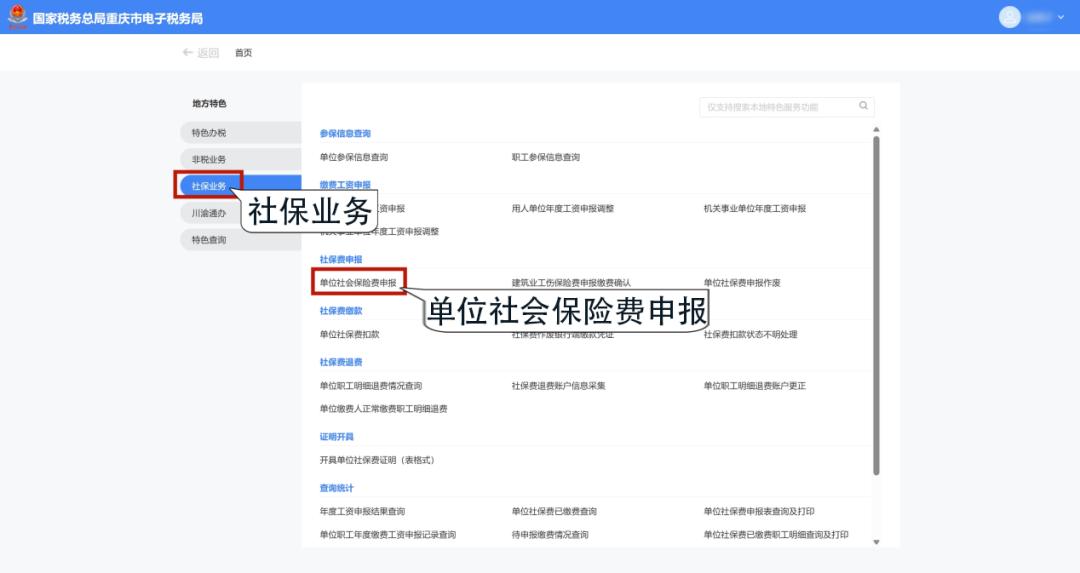1080x573 pixels.
Task: Open 开具单位社保费证明（表格式）
Action: click(x=376, y=460)
